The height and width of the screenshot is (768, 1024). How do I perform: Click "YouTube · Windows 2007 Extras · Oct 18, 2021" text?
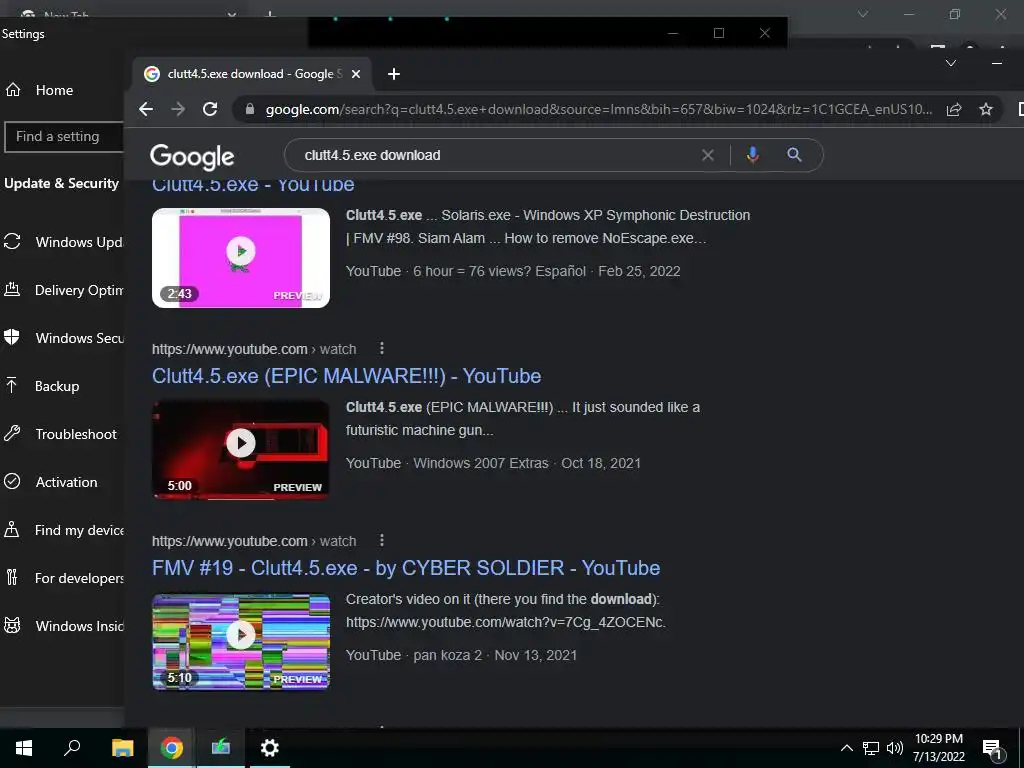point(493,463)
